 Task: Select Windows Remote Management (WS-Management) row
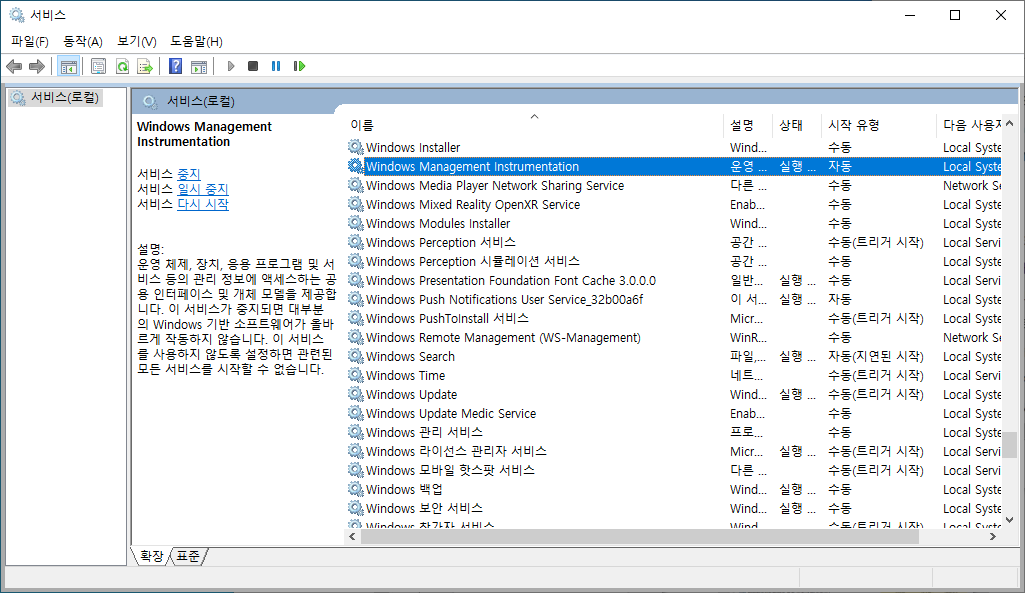tap(674, 337)
